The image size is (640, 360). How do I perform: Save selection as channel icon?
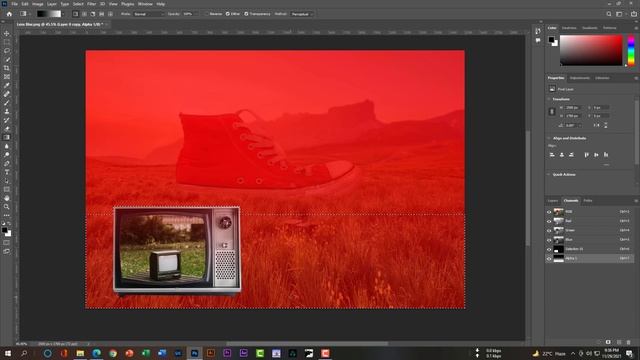608,342
